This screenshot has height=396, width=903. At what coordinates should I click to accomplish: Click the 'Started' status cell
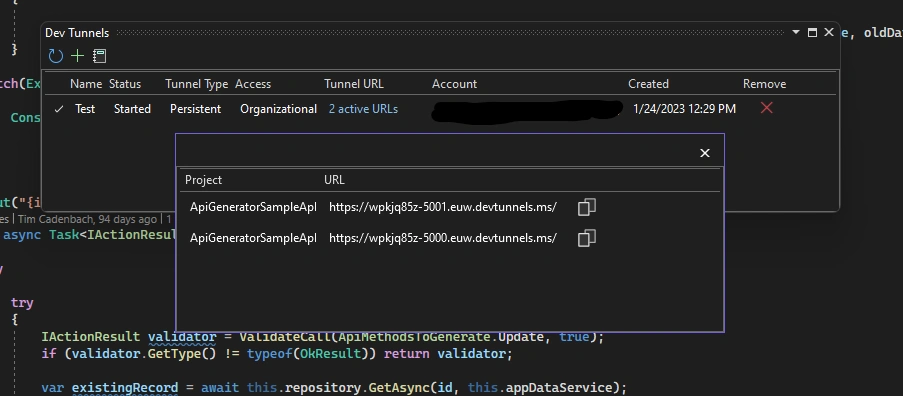click(x=132, y=109)
